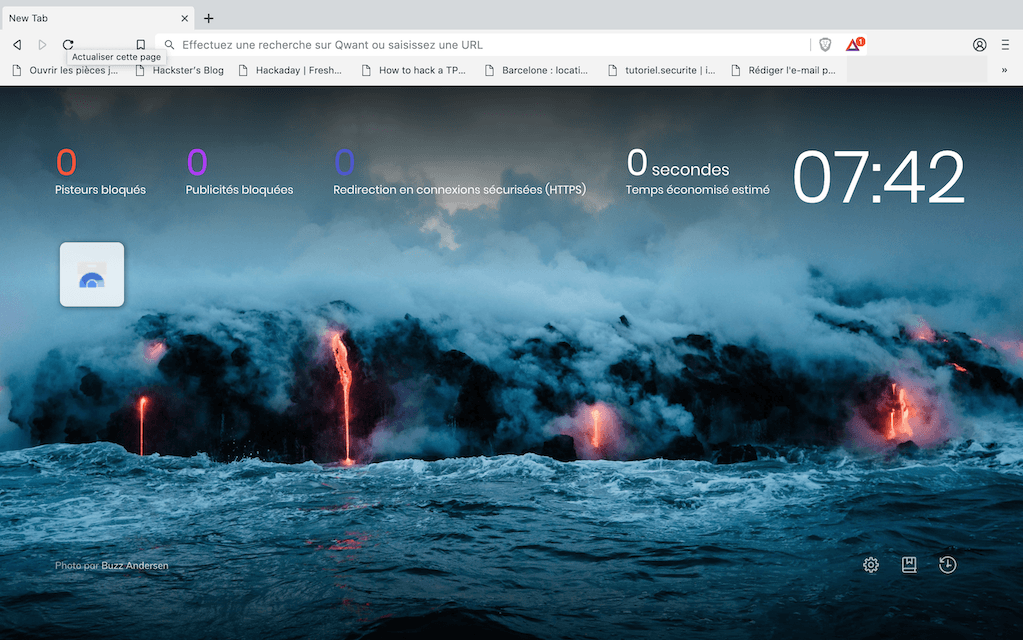Open the Brave Shields lion icon

tap(825, 45)
